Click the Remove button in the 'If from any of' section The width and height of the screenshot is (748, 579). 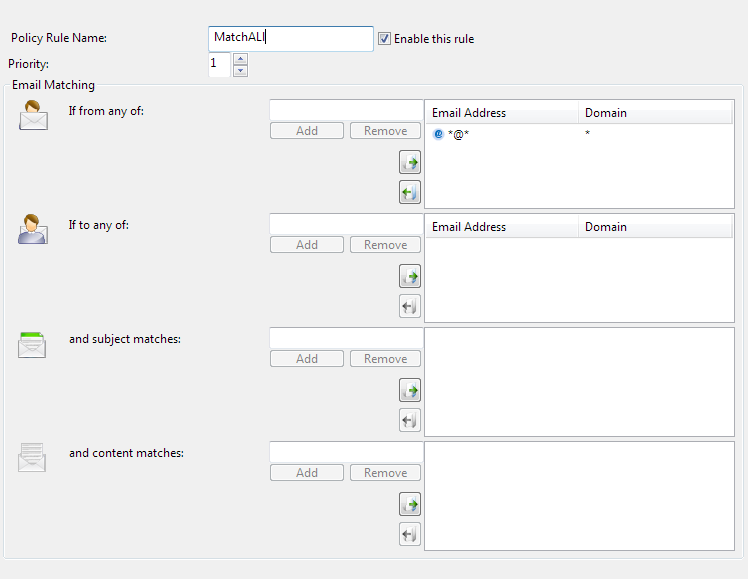385,131
